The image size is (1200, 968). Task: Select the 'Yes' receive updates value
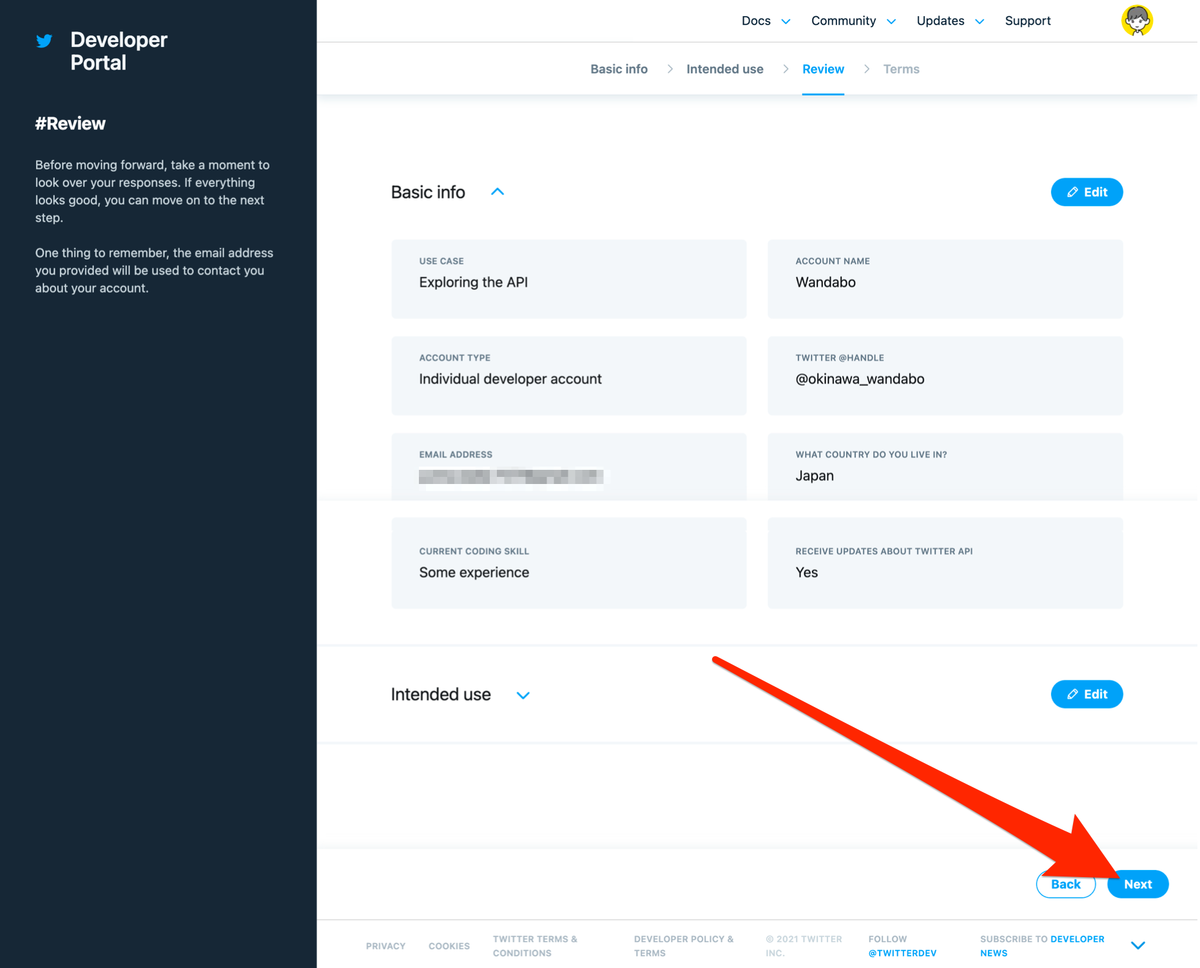806,573
